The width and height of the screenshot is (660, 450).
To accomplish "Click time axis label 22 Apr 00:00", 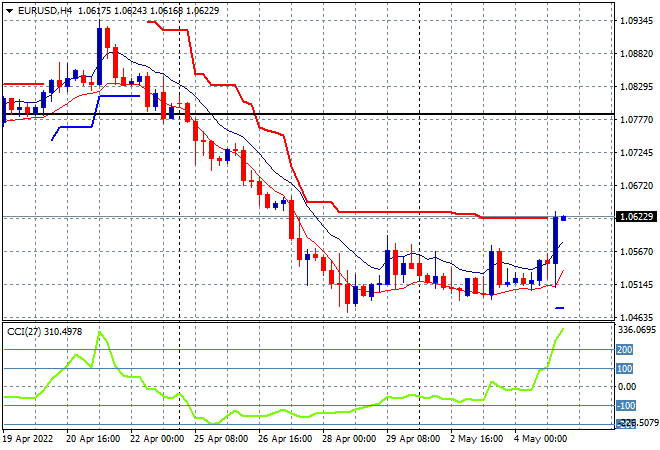I will pyautogui.click(x=157, y=439).
